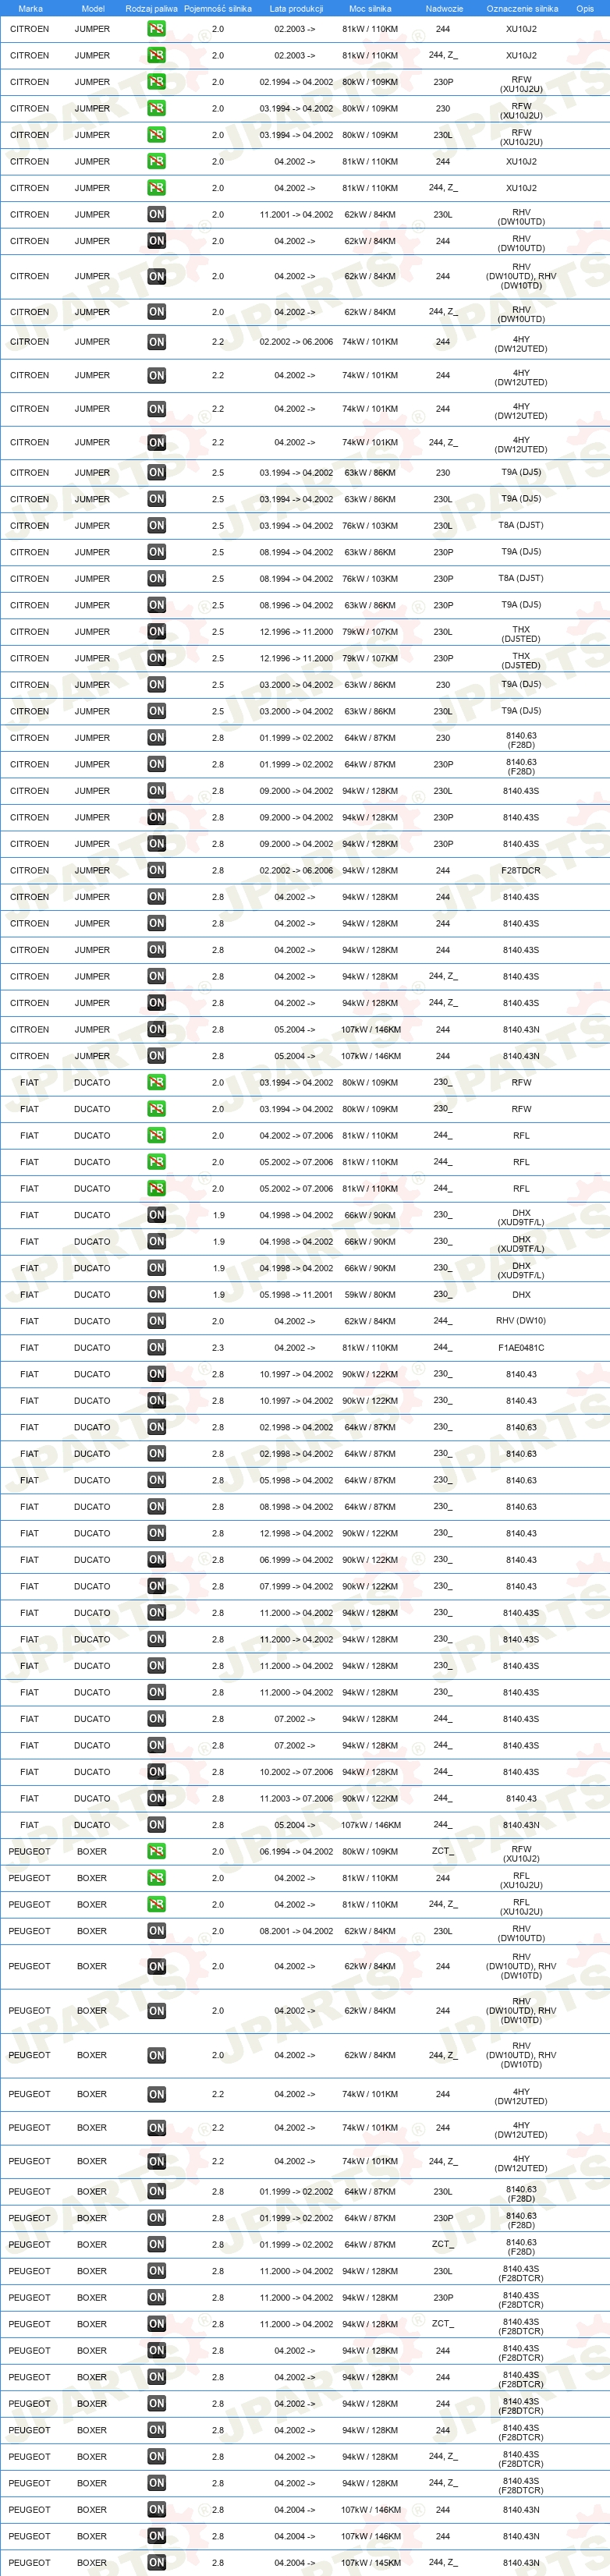610x2576 pixels.
Task: Click T8A (DJ5T) cell in the 230L row
Action: [x=521, y=525]
